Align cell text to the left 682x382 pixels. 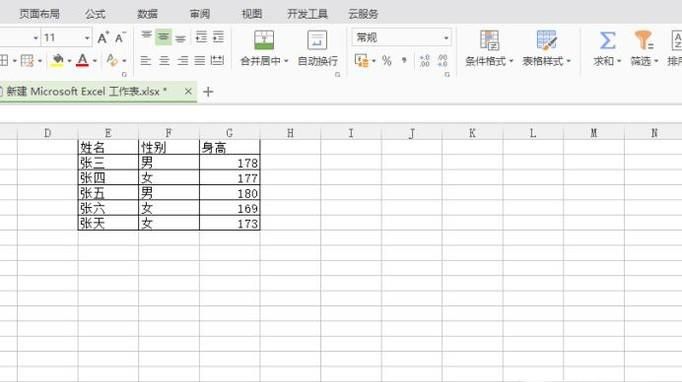tap(146, 60)
